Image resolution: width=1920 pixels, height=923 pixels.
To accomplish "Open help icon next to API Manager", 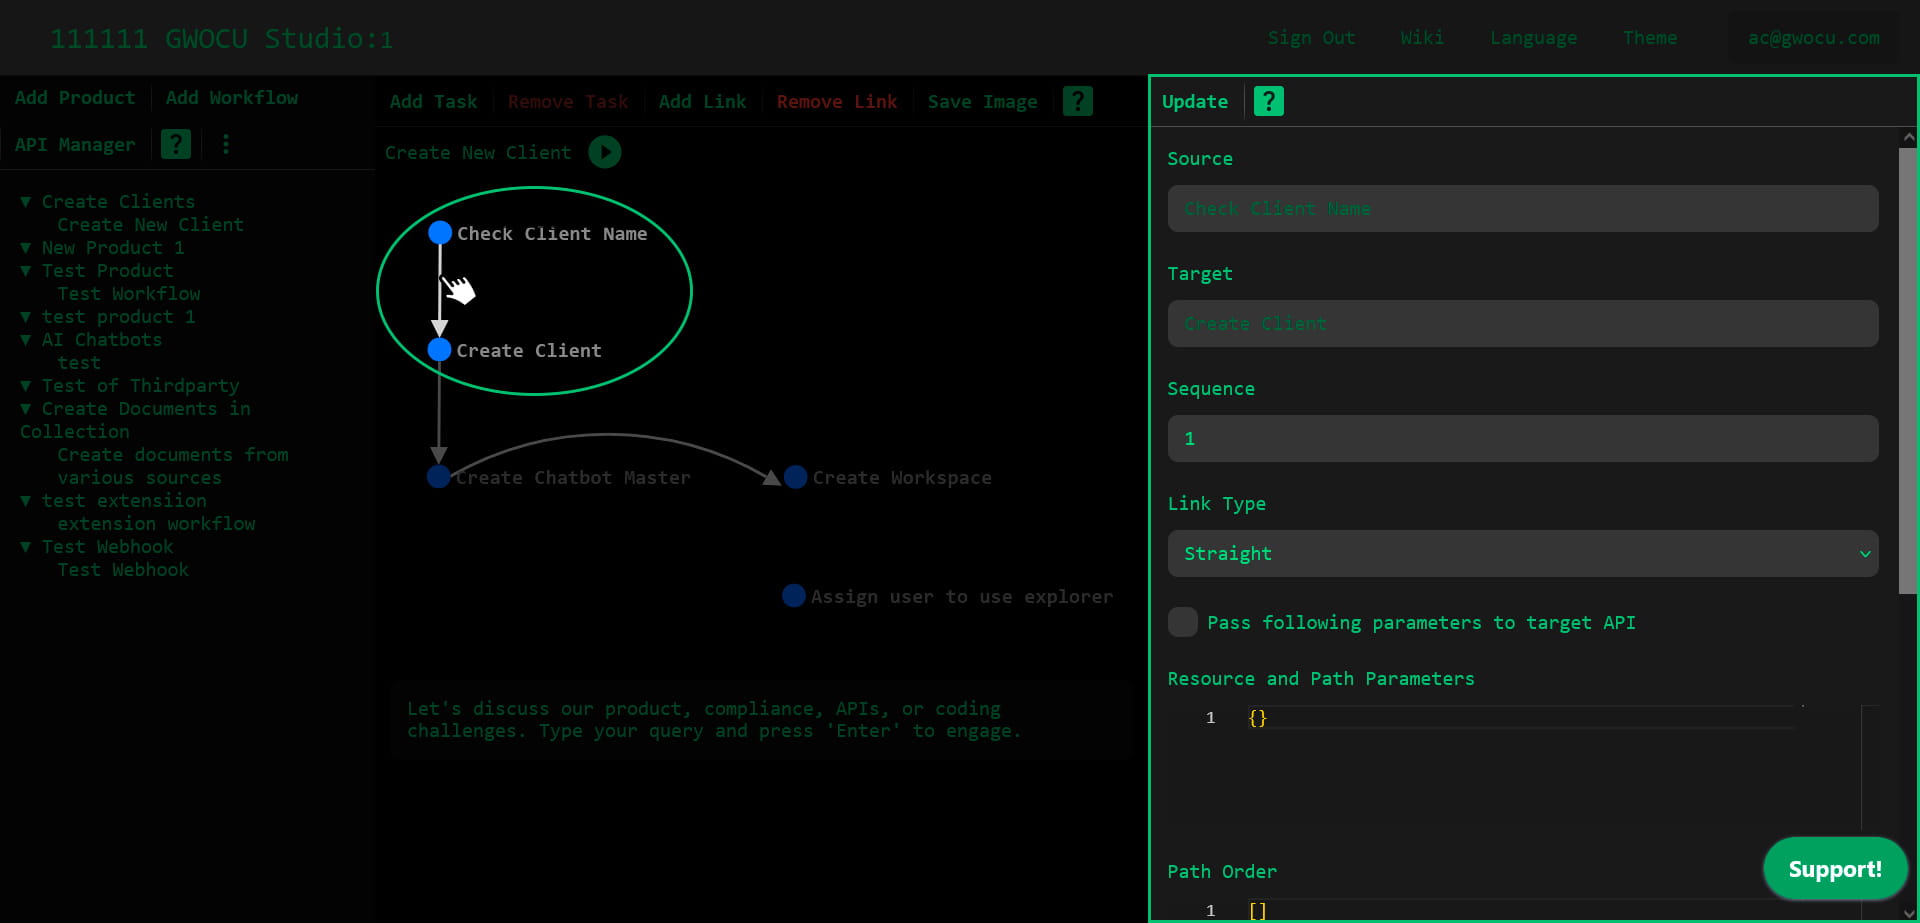I will [x=176, y=144].
